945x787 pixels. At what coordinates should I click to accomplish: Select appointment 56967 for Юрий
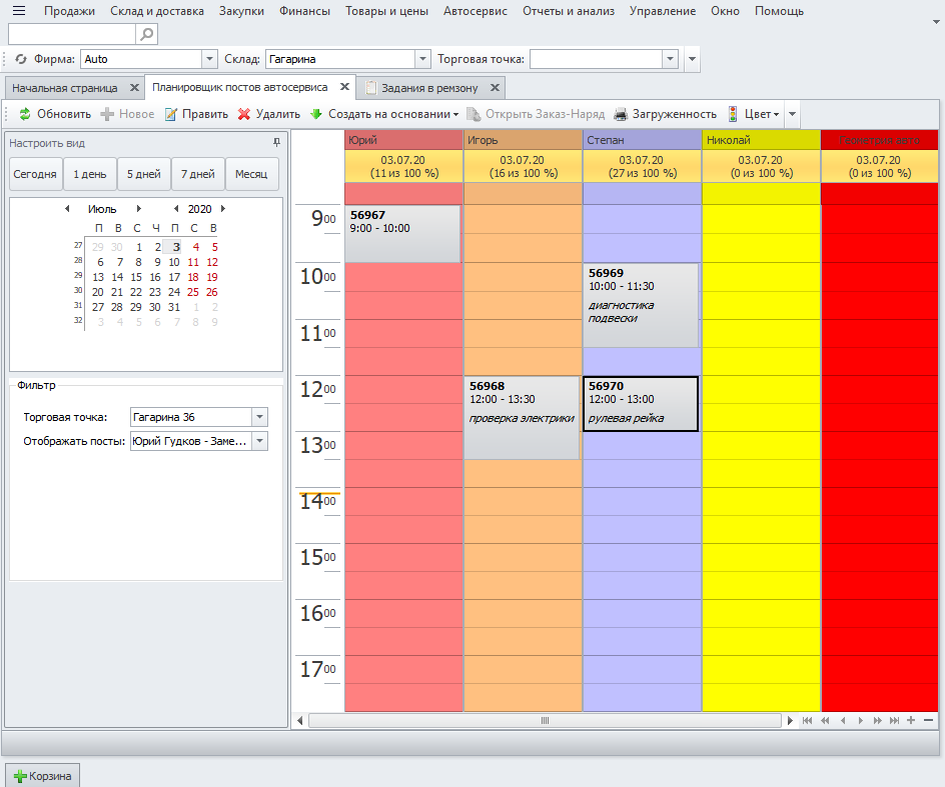[403, 234]
